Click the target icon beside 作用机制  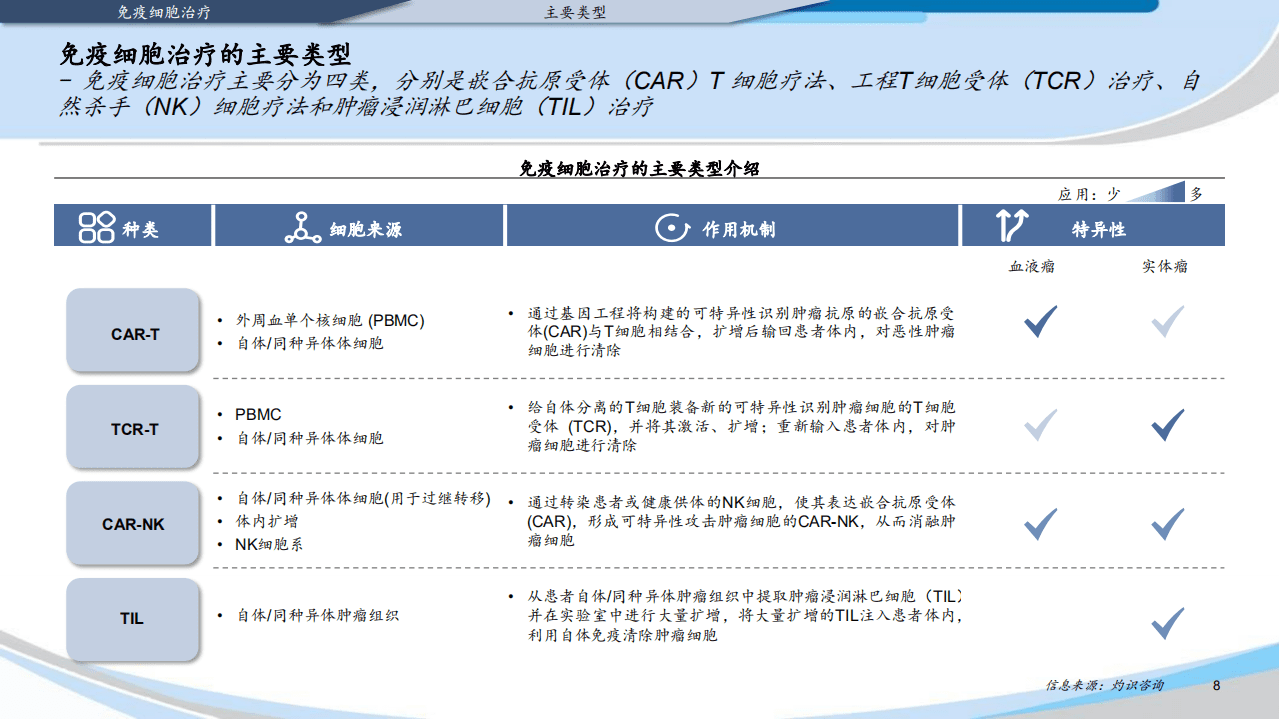click(x=670, y=226)
